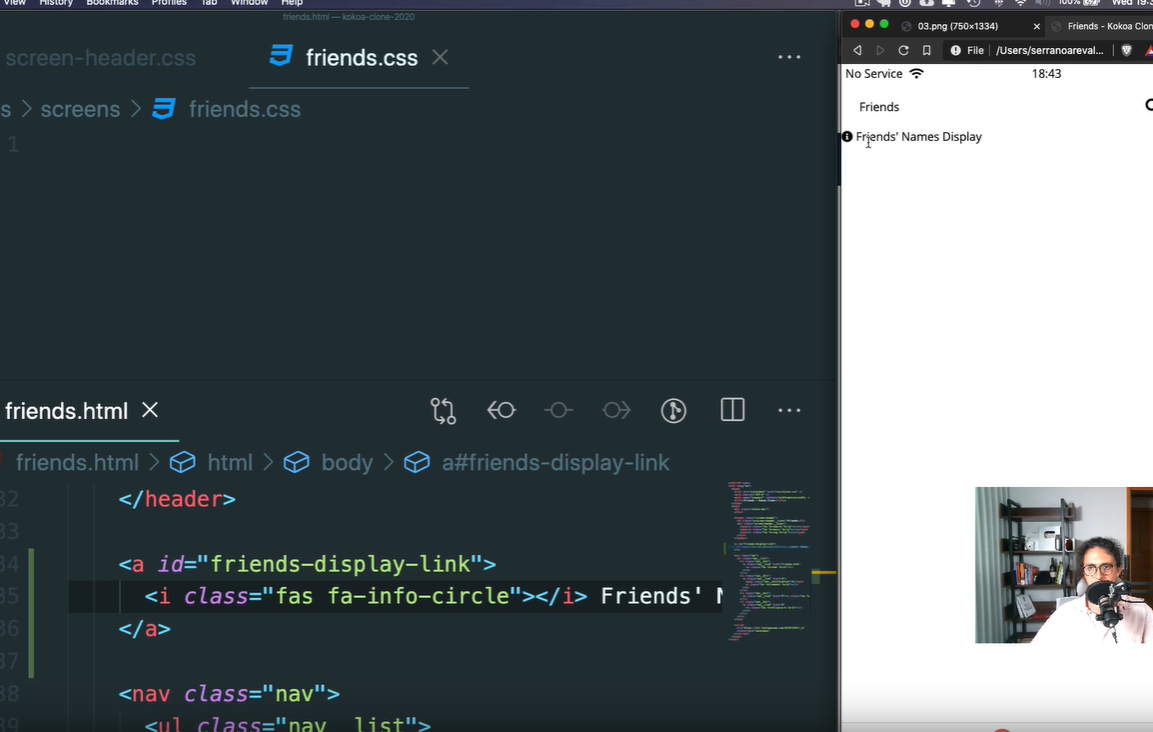Open more actions menu for friends.html editor
This screenshot has height=732, width=1153.
789,411
